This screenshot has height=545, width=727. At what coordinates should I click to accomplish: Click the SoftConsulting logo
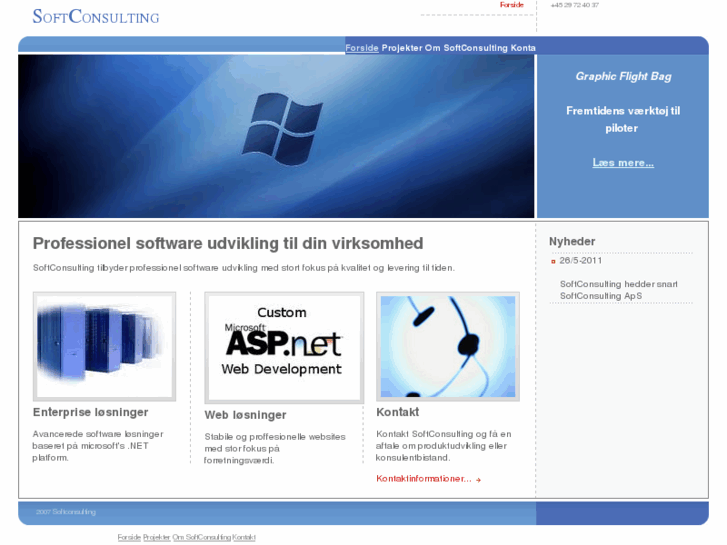96,16
